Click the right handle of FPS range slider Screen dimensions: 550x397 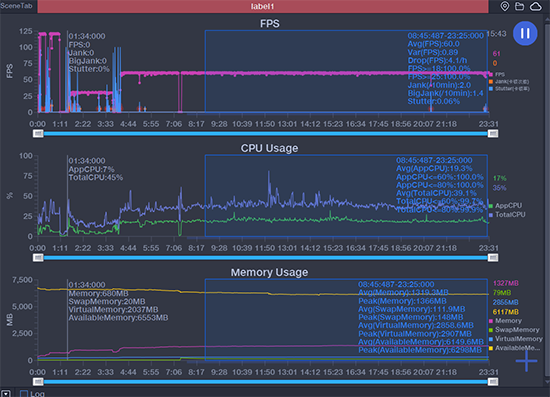[493, 134]
